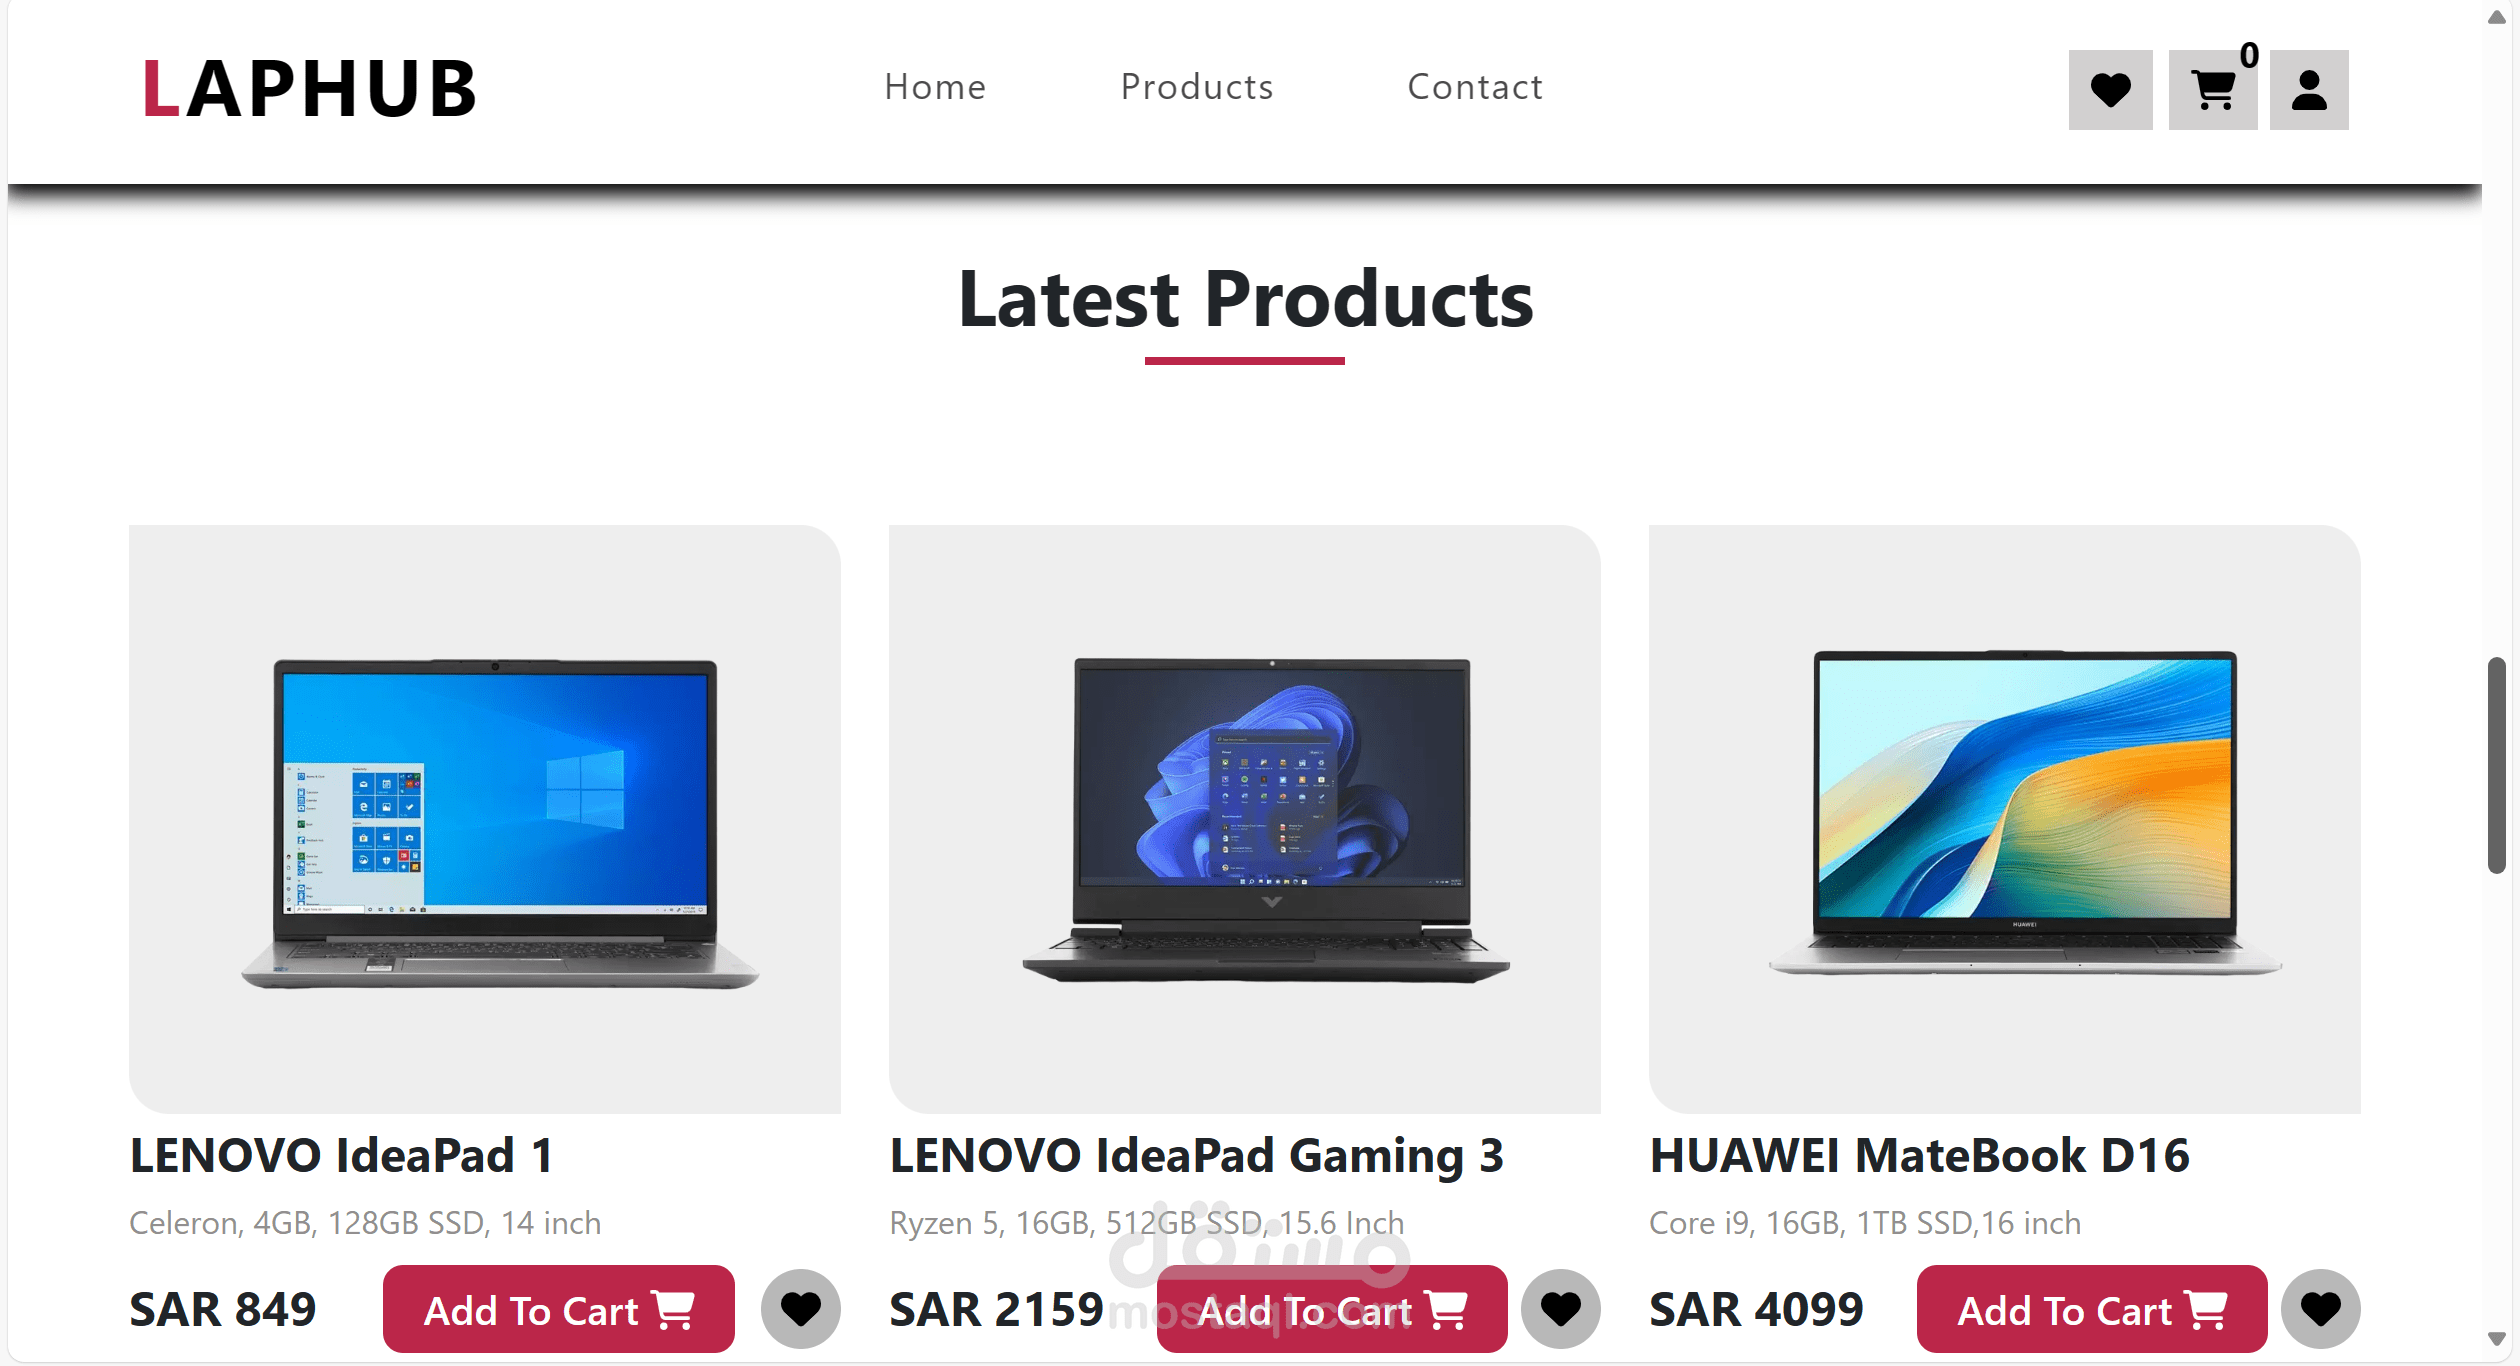Open the wishlist heart icon in header
The width and height of the screenshot is (2520, 1366).
2110,90
